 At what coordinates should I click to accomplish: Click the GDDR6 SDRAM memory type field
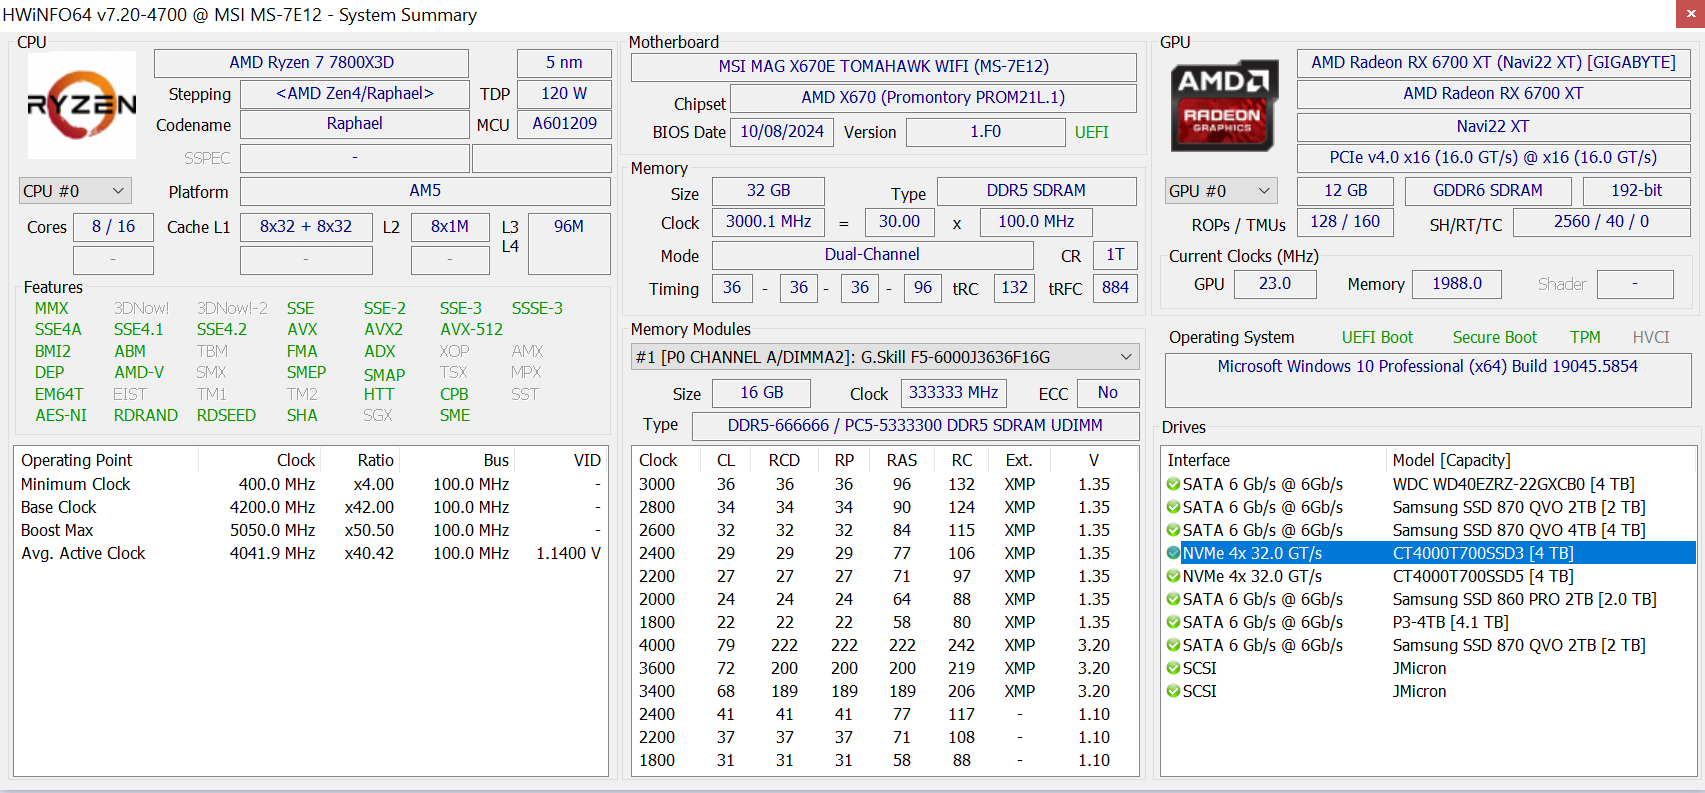(x=1487, y=191)
